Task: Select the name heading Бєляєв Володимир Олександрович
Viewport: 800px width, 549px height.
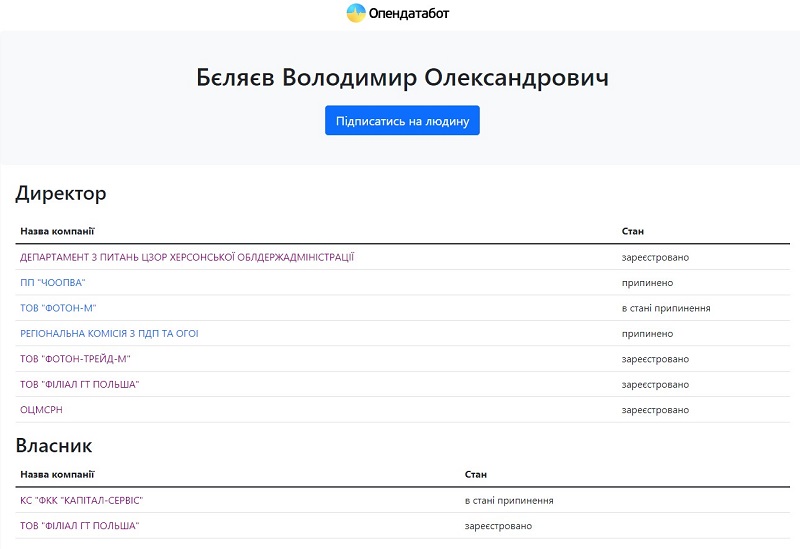Action: 402,78
